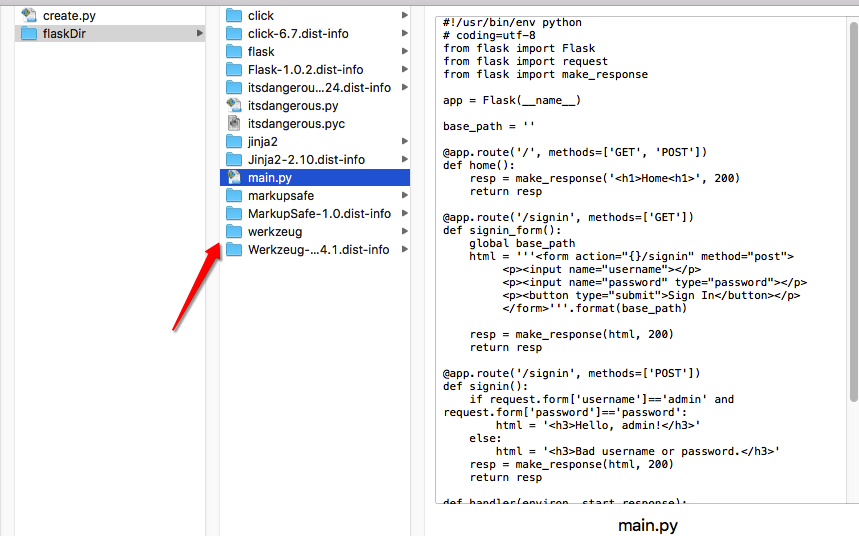The width and height of the screenshot is (859, 536).
Task: Click the click folder icon
Action: (x=234, y=15)
